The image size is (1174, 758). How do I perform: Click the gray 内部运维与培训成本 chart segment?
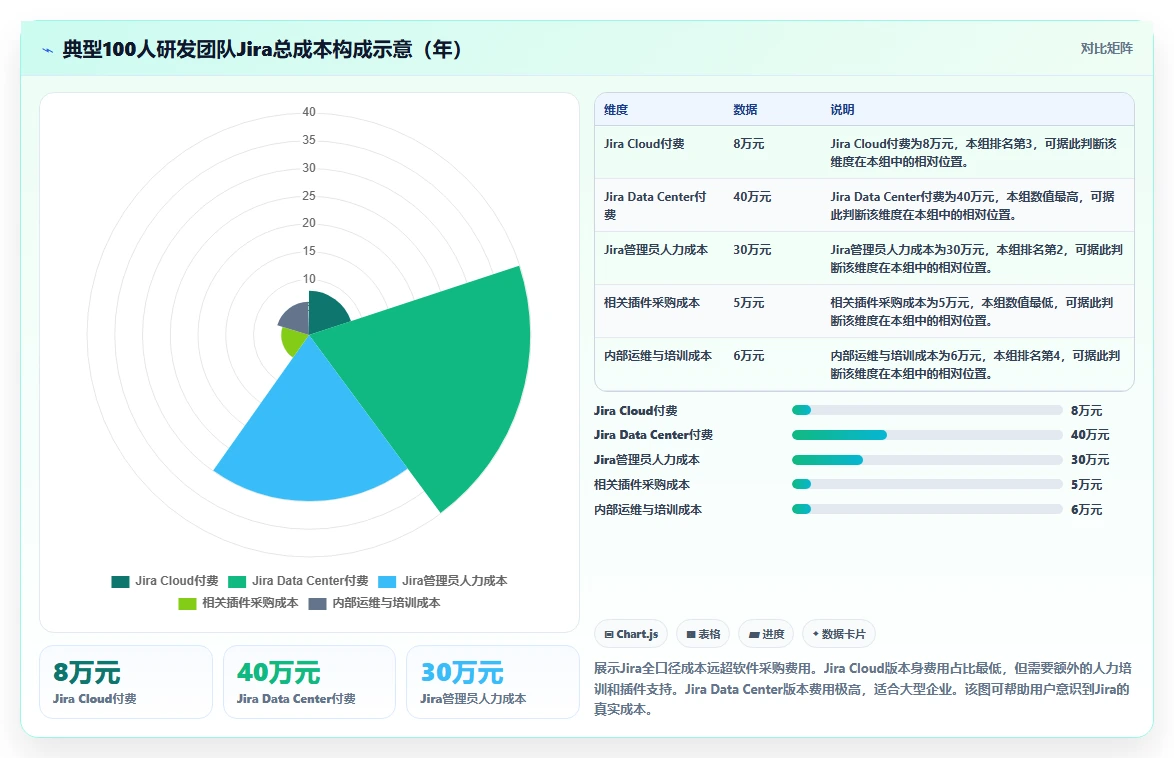tap(296, 319)
